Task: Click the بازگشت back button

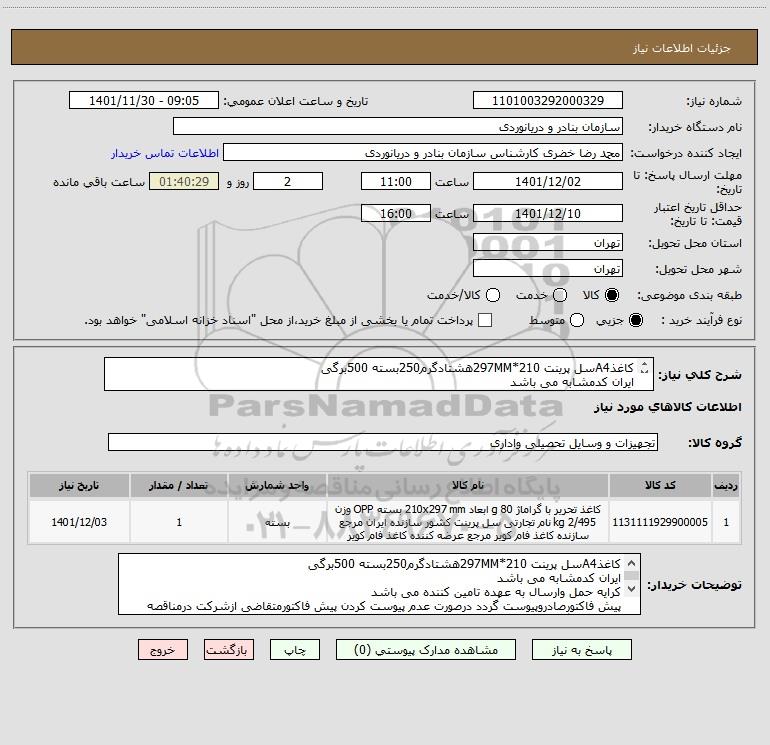Action: (x=229, y=650)
